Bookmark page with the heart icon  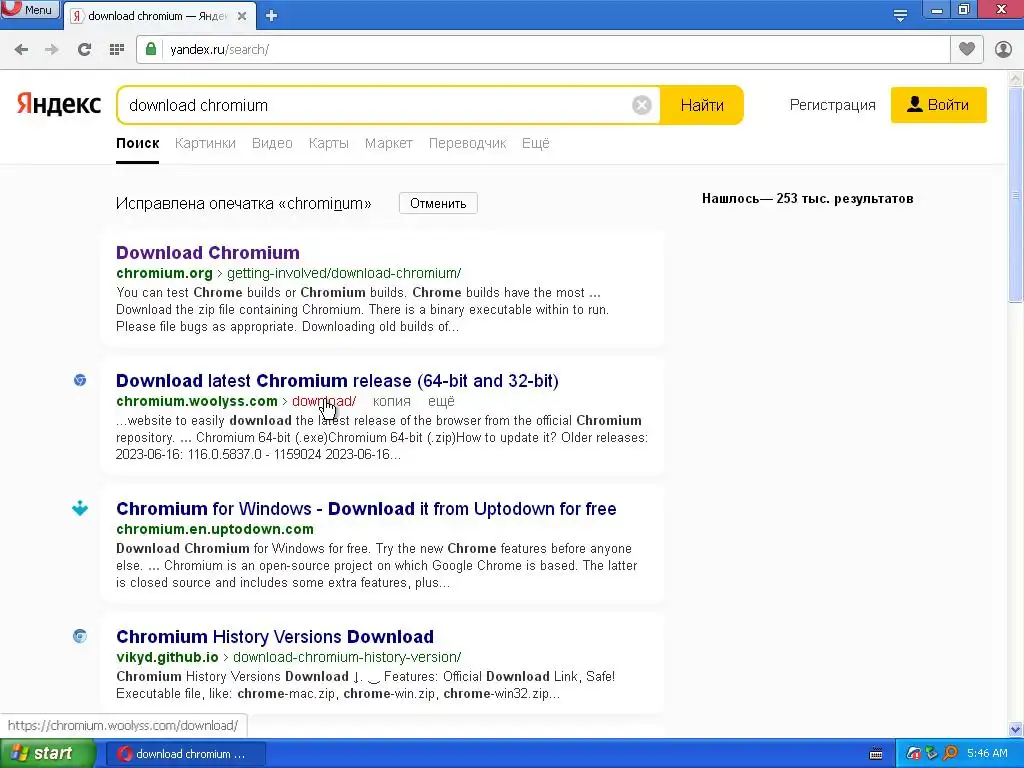coord(967,49)
